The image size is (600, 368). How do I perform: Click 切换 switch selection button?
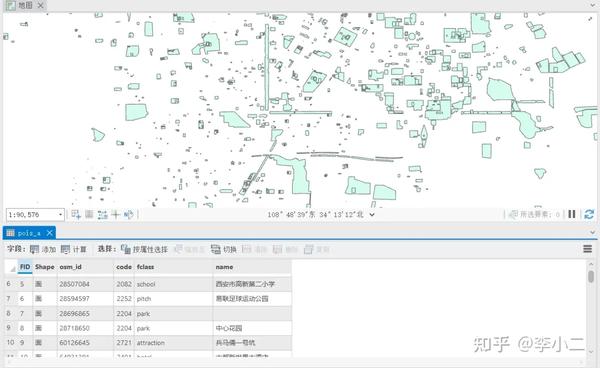point(223,249)
